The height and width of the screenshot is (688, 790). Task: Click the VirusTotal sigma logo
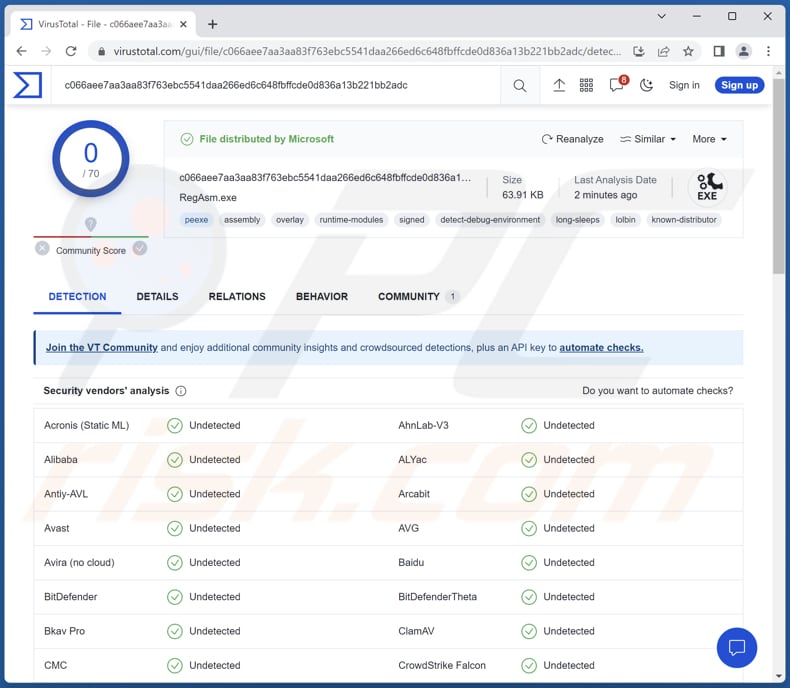(x=27, y=85)
